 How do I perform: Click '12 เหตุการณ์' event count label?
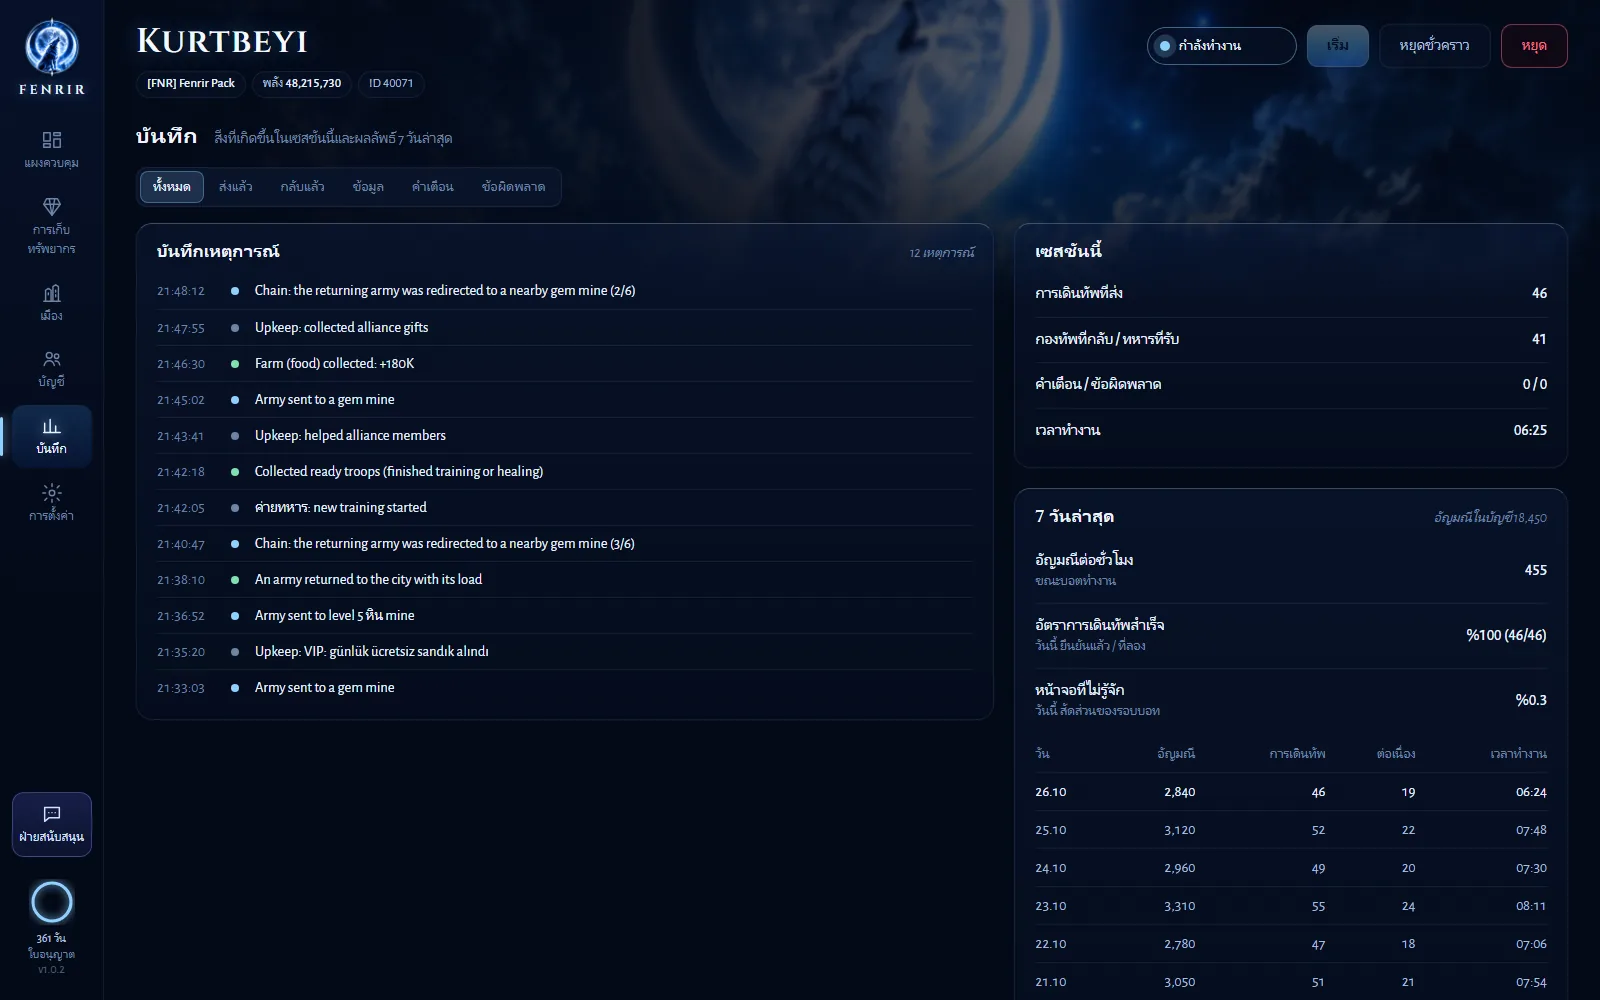pyautogui.click(x=941, y=253)
